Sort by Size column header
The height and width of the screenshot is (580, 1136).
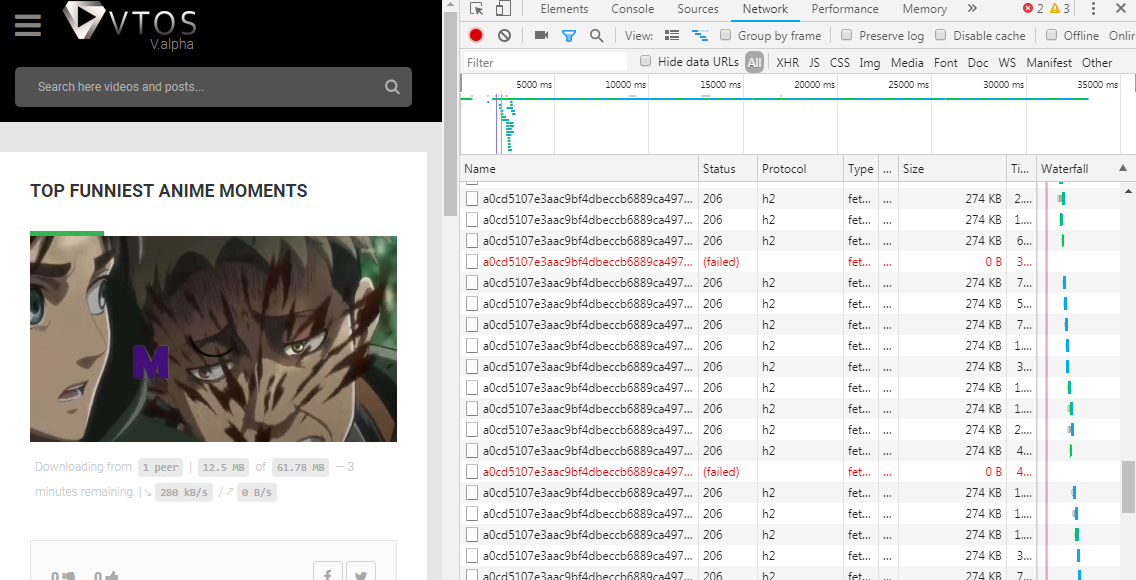953,168
